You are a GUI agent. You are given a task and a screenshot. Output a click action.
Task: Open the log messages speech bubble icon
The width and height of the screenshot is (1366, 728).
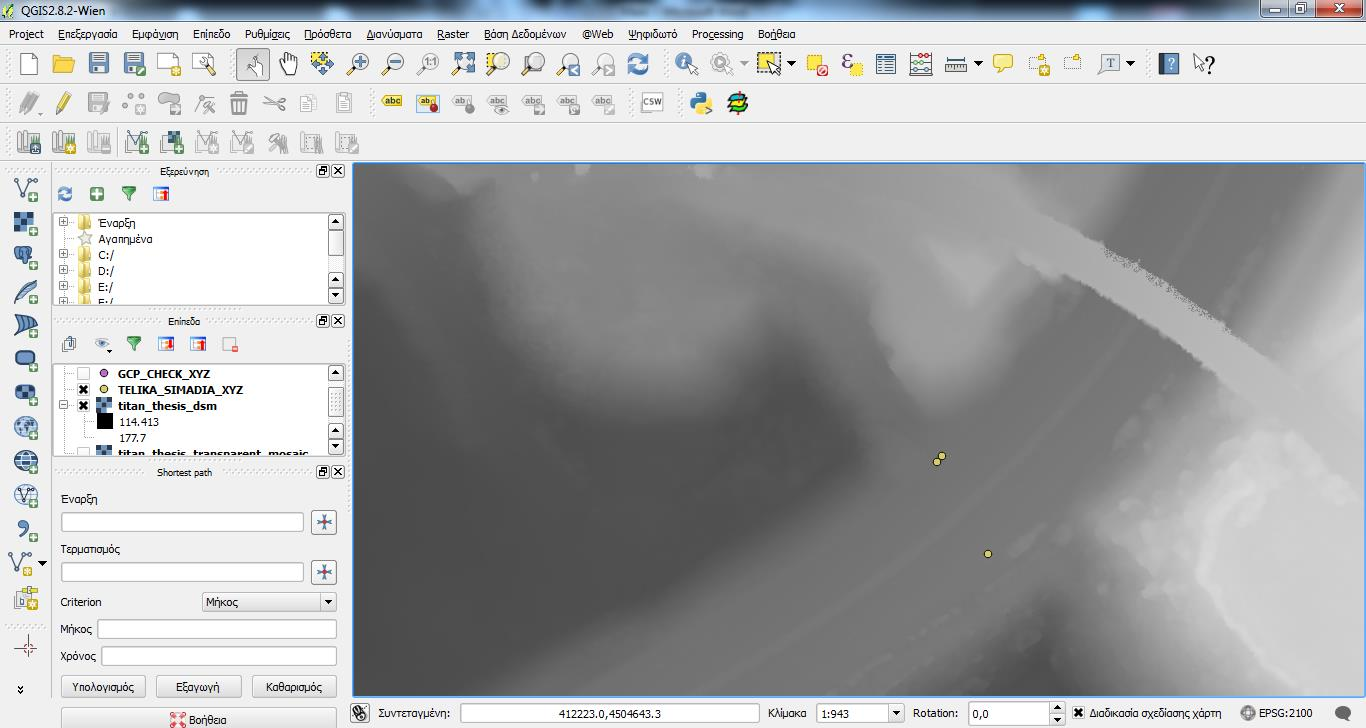[x=1344, y=713]
